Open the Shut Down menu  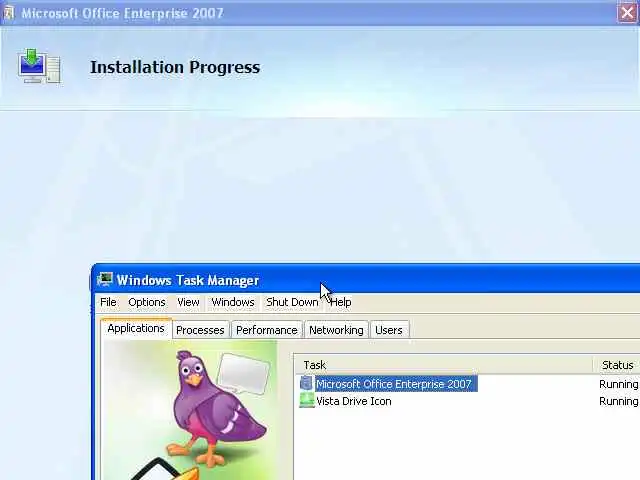coord(292,302)
